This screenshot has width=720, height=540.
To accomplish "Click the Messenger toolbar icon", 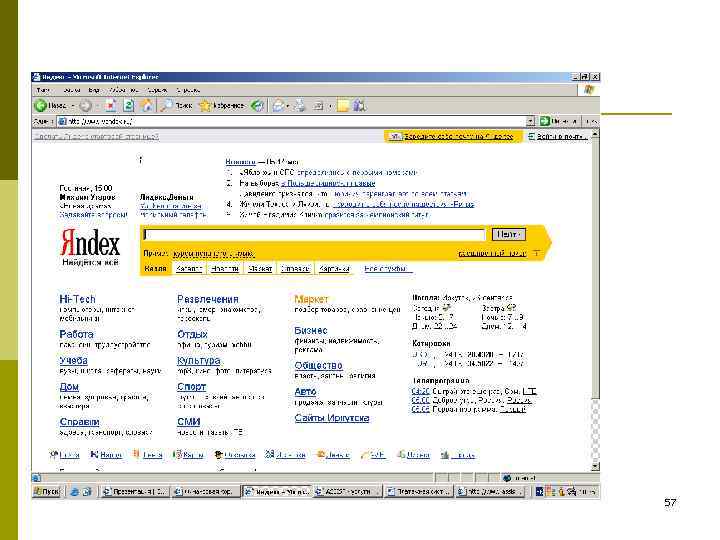I will coord(359,106).
